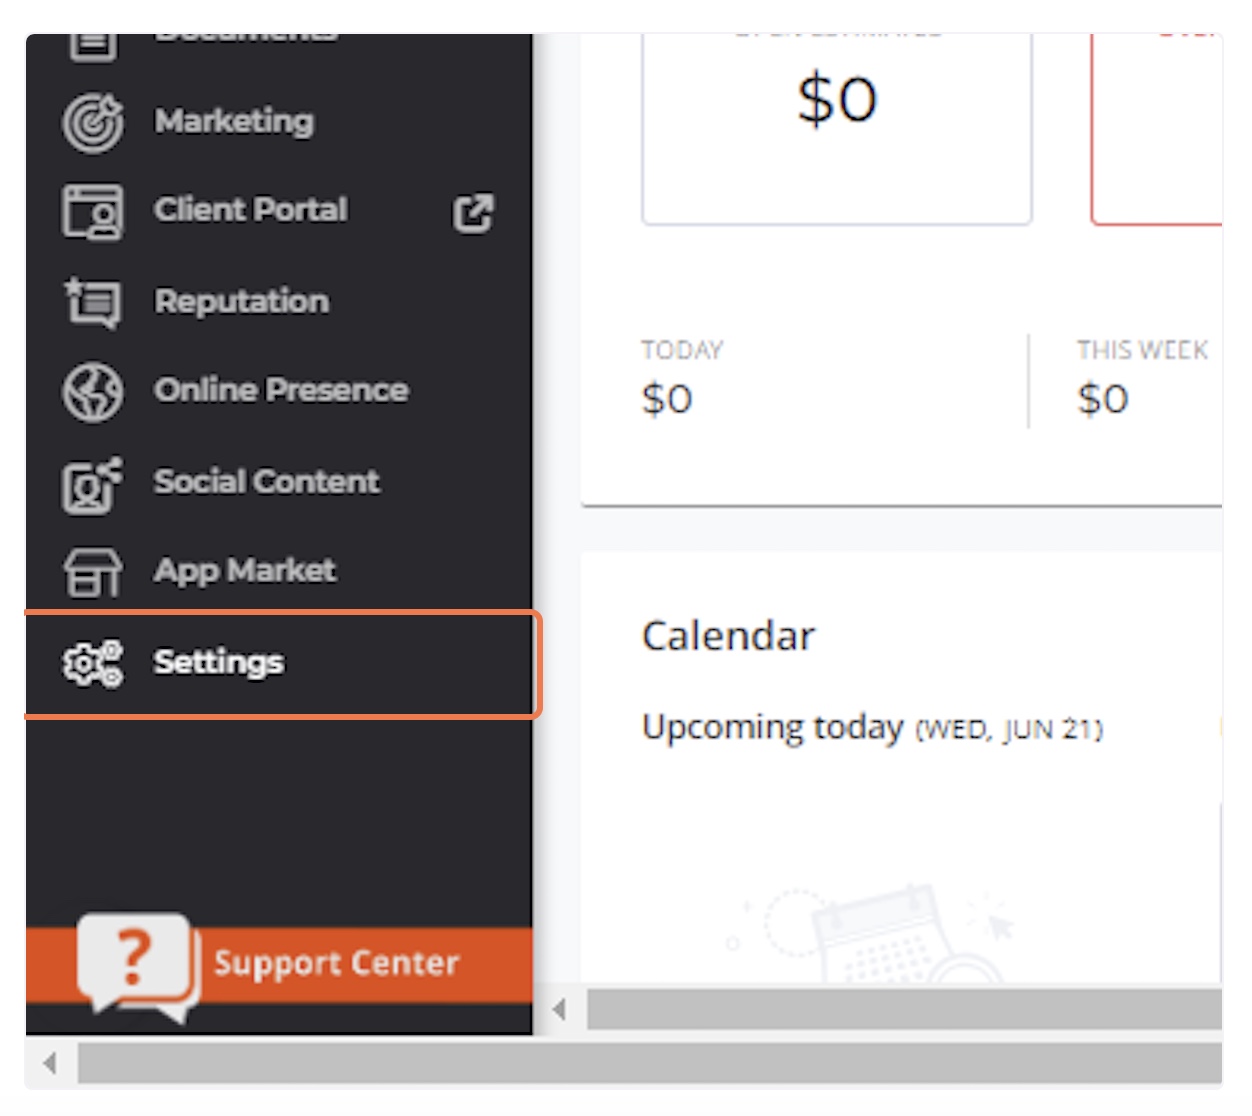This screenshot has width=1252, height=1116.
Task: Select Marketing in the sidebar menu
Action: (234, 121)
